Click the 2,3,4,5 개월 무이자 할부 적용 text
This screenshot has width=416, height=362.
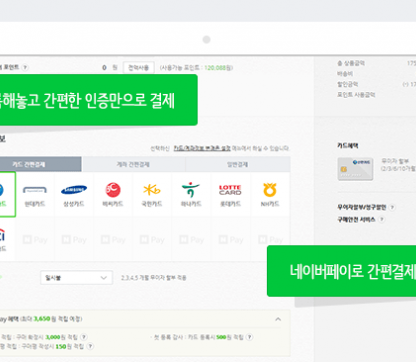point(154,278)
